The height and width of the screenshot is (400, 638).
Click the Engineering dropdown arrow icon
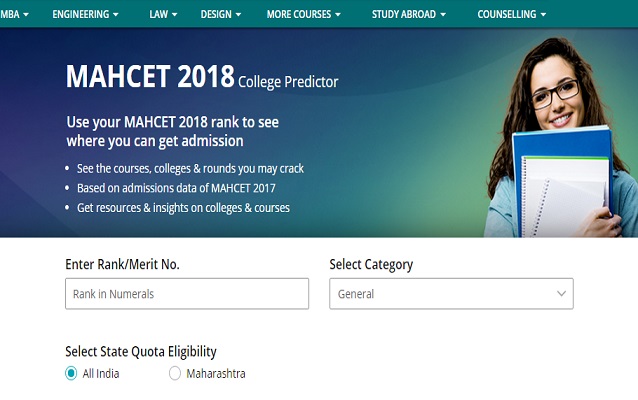116,15
